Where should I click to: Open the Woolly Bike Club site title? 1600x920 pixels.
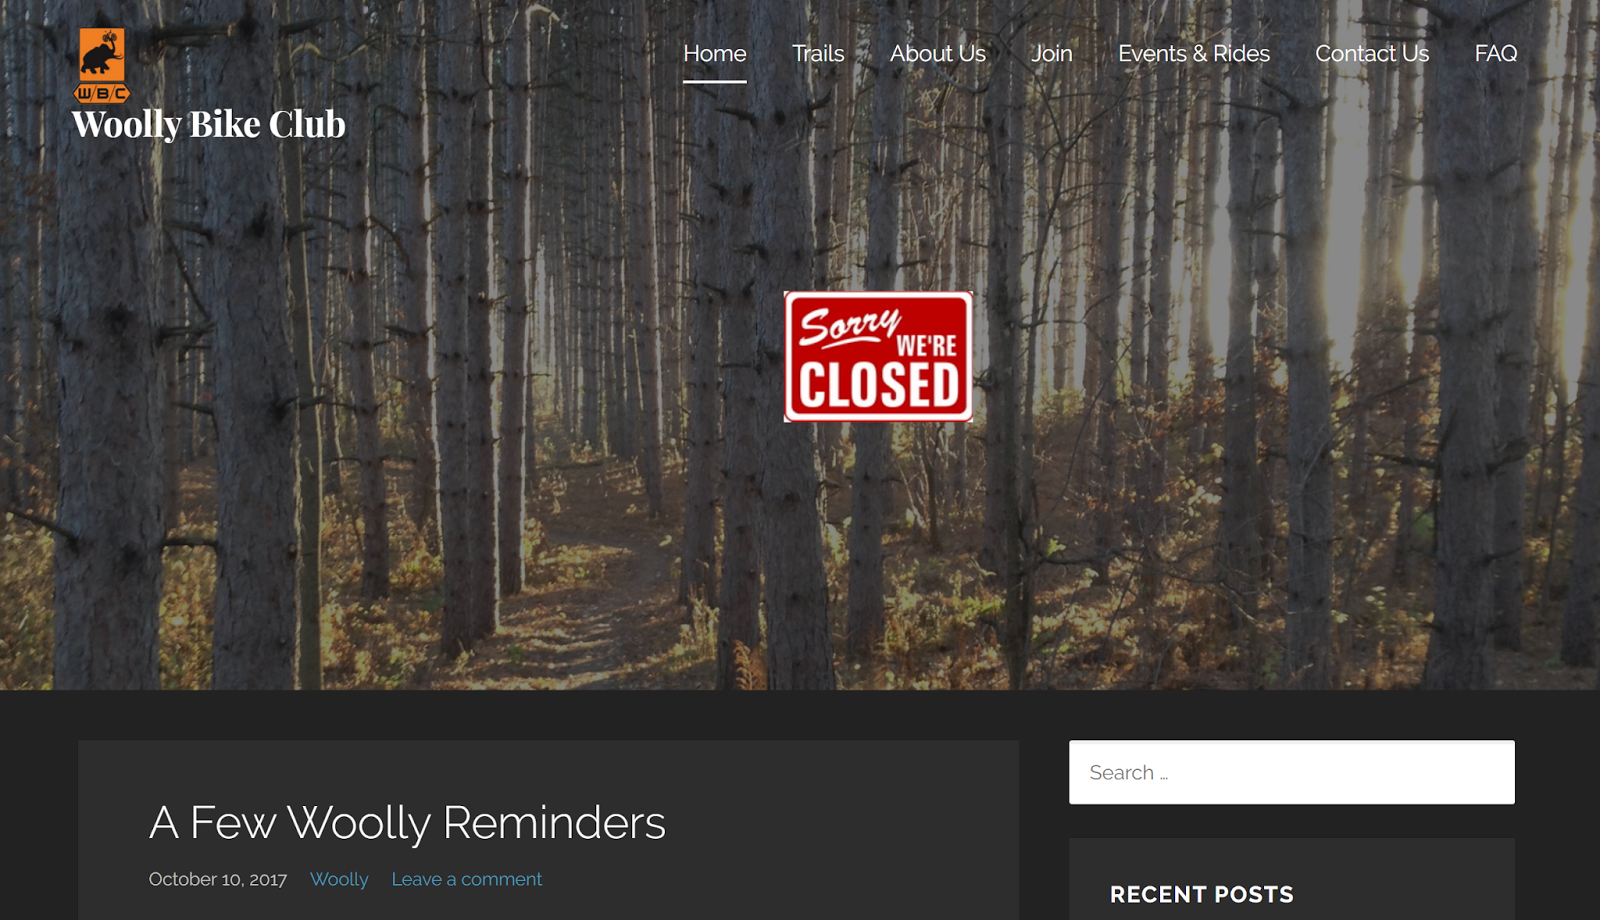pos(209,124)
